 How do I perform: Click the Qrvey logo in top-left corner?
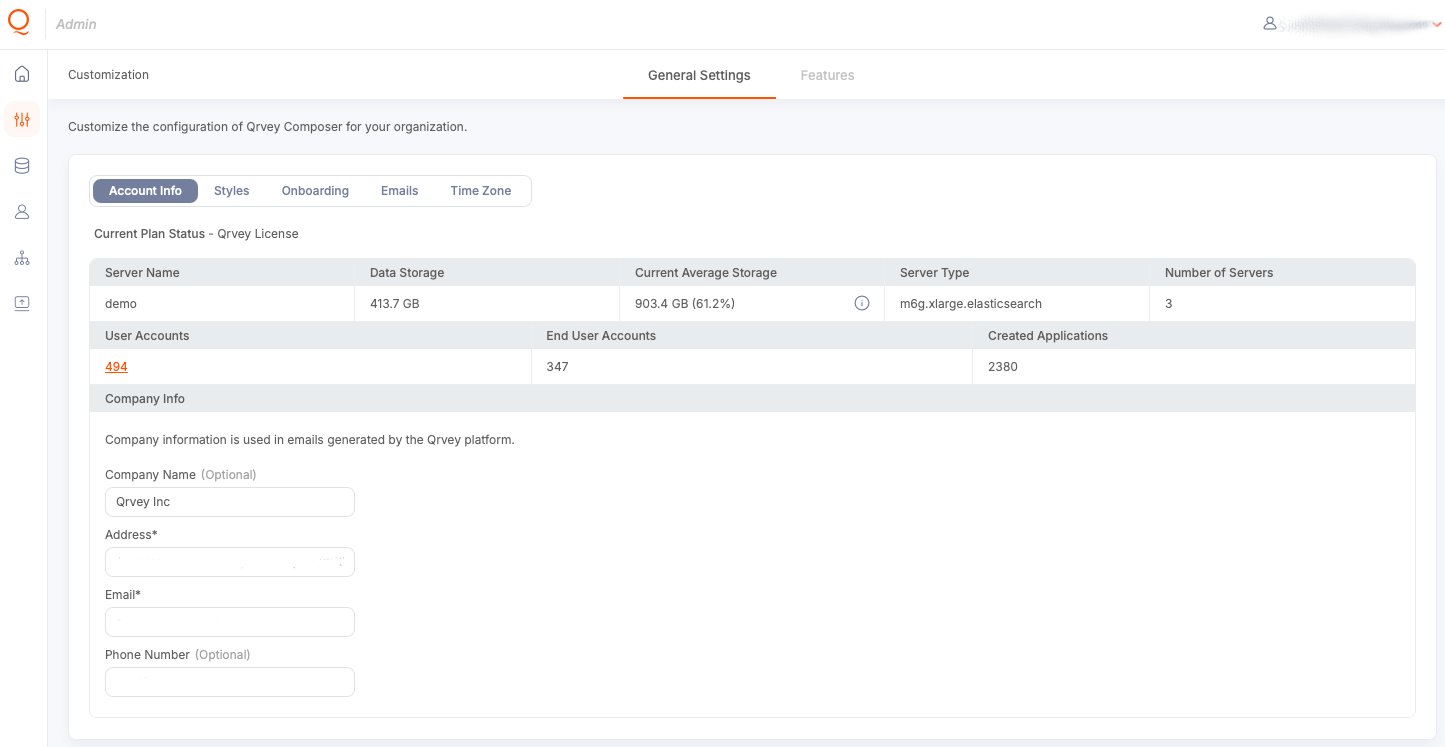pyautogui.click(x=19, y=22)
